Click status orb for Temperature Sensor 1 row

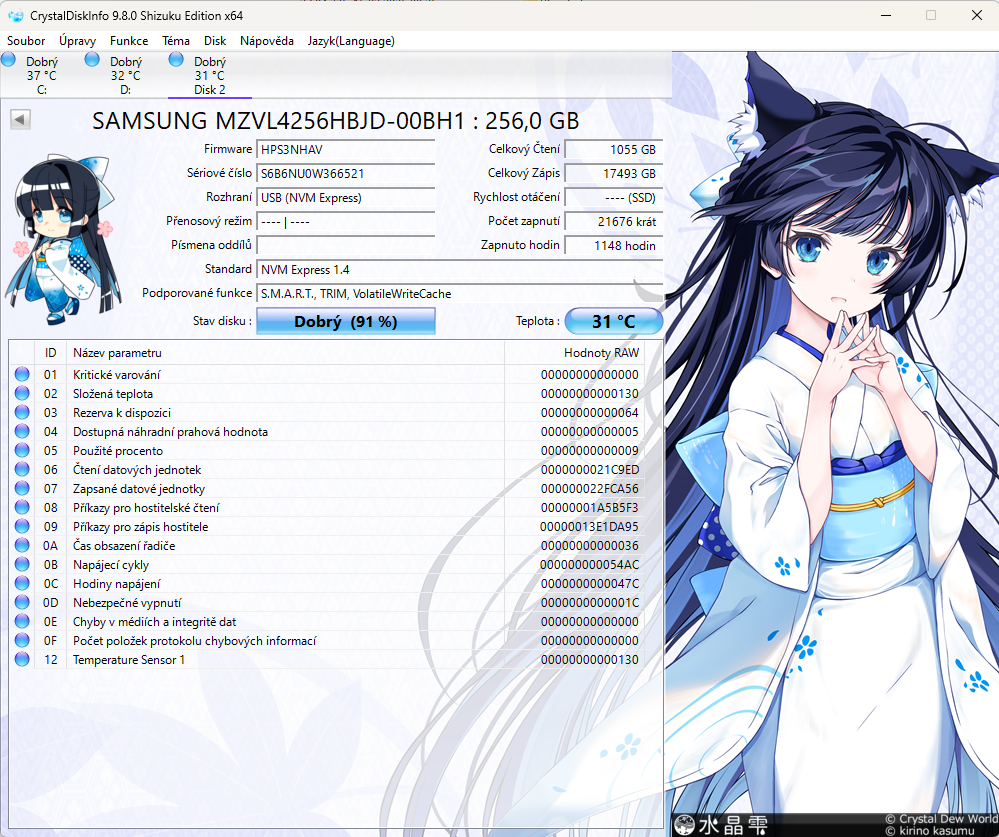tap(22, 659)
